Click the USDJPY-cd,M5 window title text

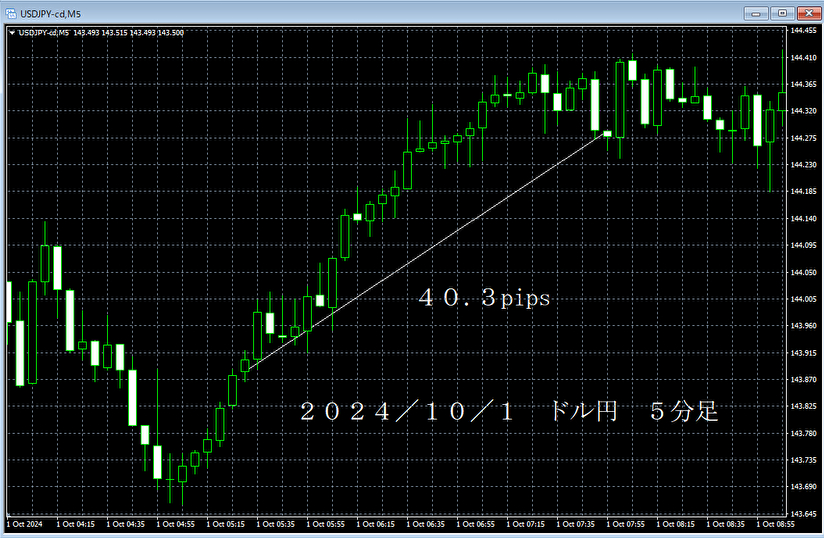(50, 14)
